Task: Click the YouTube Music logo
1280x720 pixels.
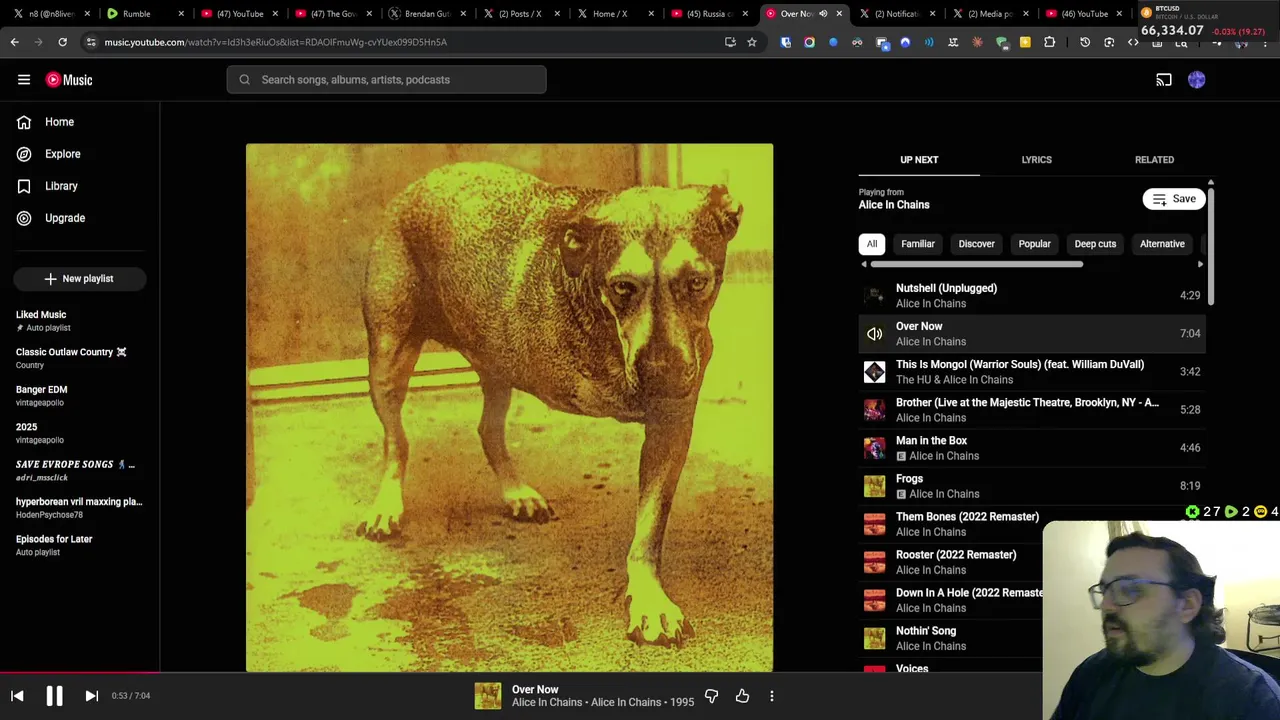Action: [69, 80]
